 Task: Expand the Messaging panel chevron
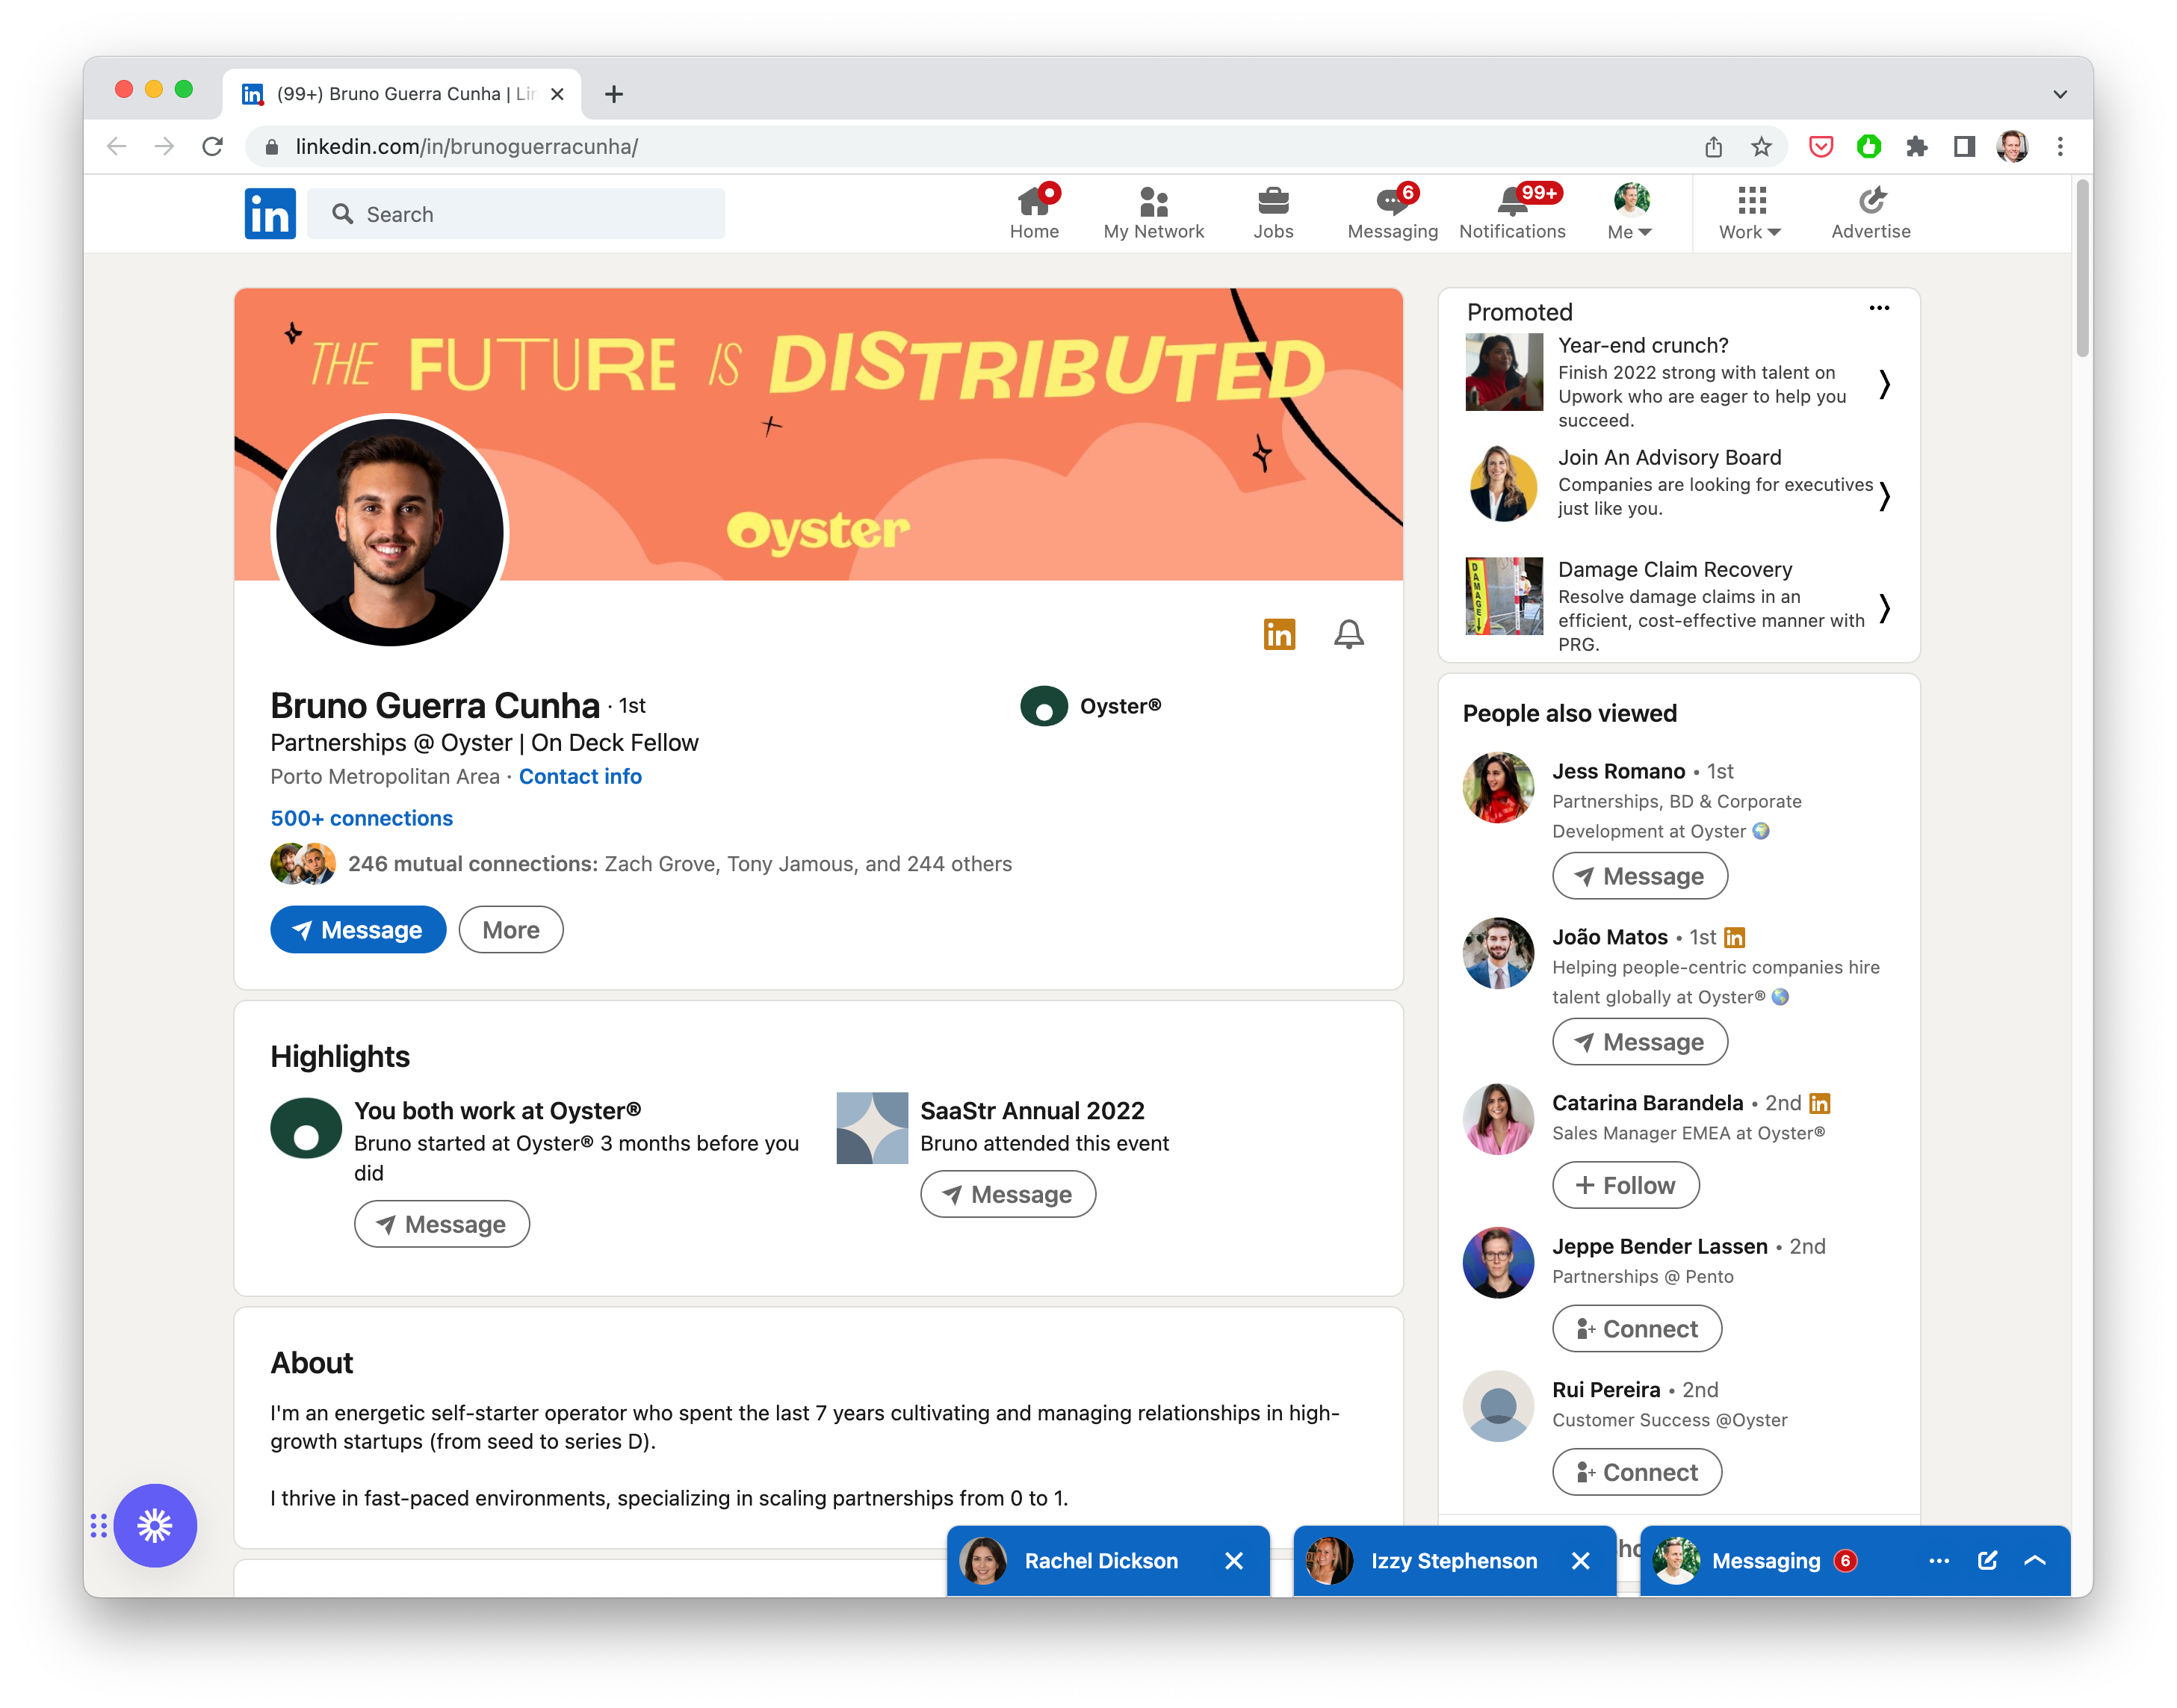pyautogui.click(x=2035, y=1561)
